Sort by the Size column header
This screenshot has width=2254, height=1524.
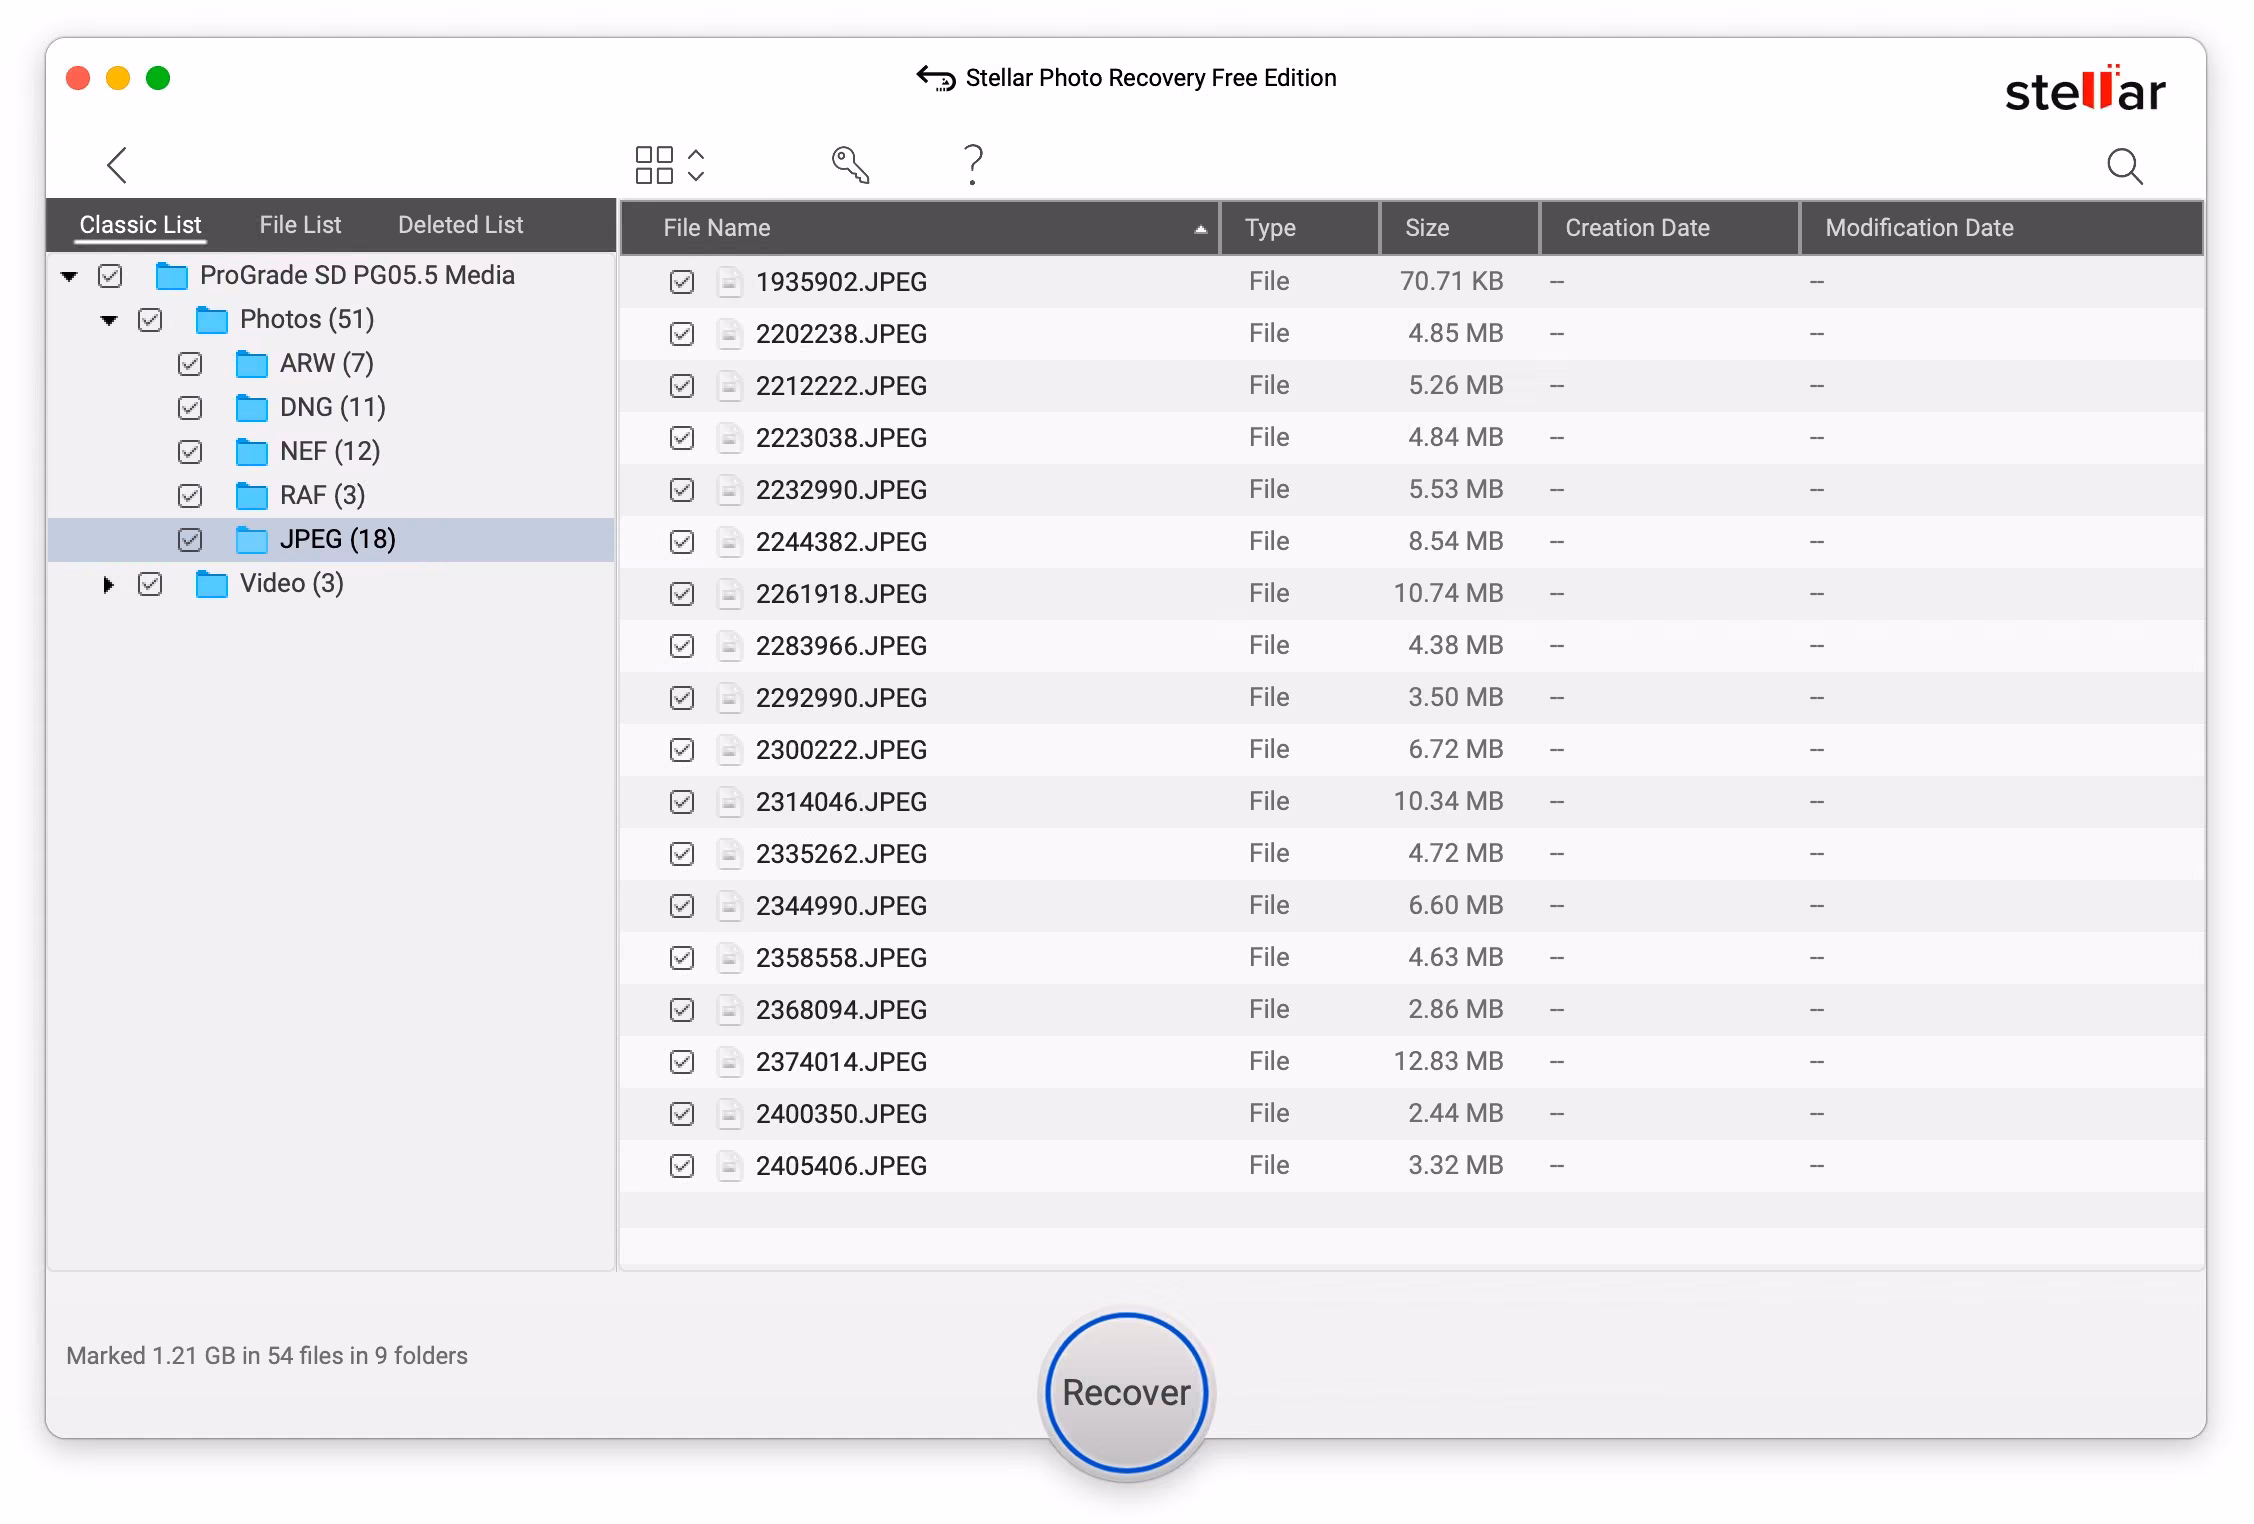[1460, 228]
